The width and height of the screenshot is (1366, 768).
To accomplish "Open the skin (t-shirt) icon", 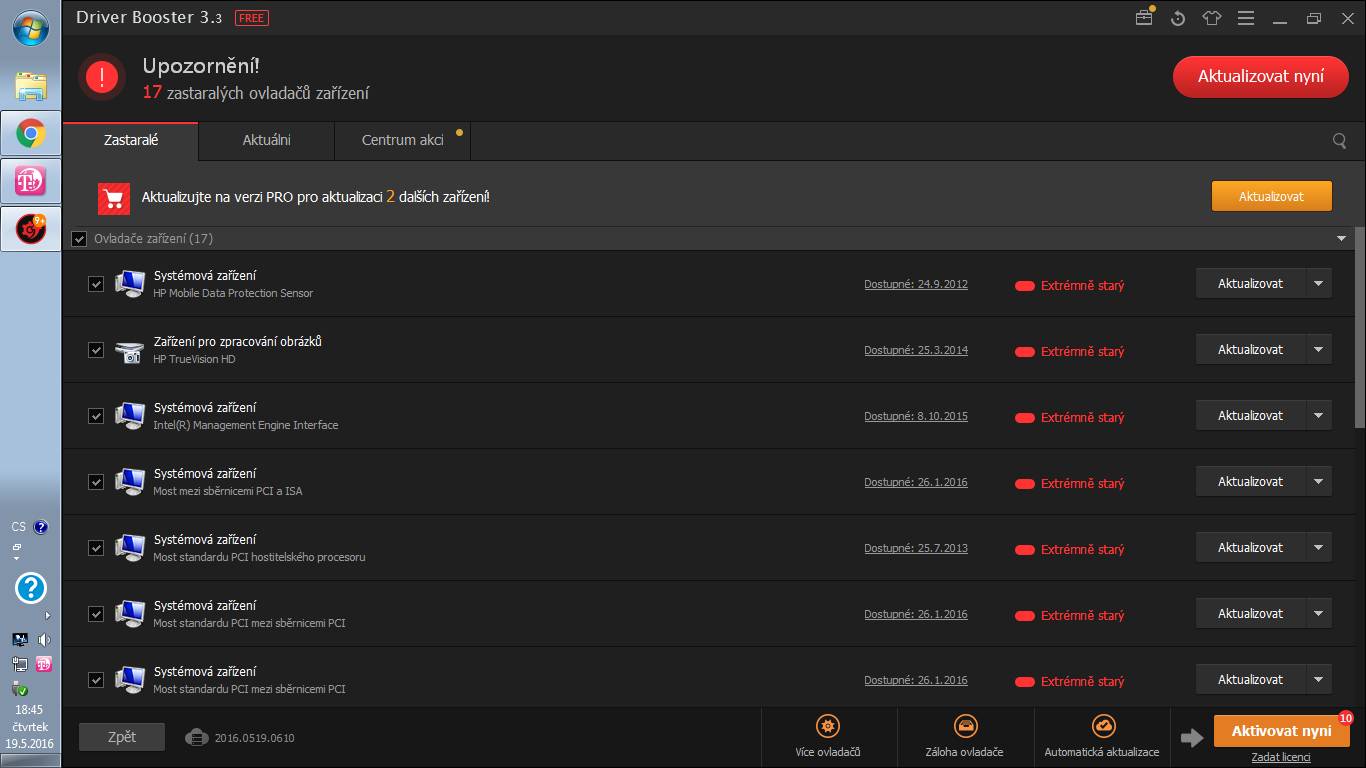I will click(x=1212, y=18).
